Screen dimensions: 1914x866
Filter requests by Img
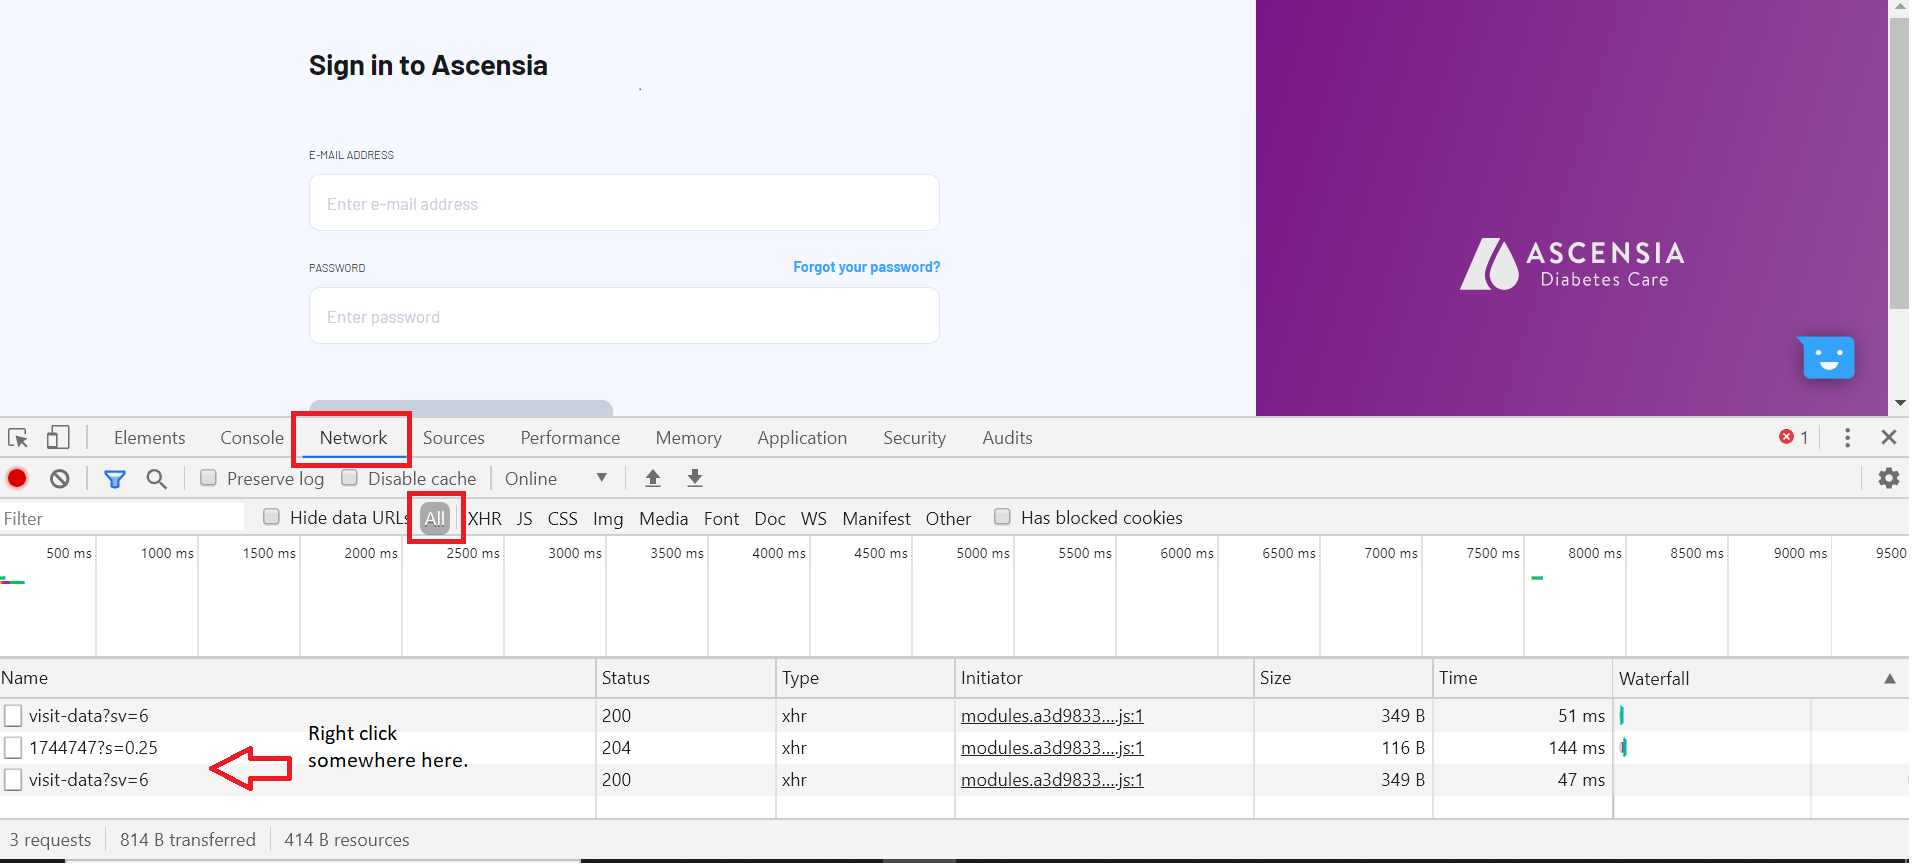pyautogui.click(x=608, y=519)
